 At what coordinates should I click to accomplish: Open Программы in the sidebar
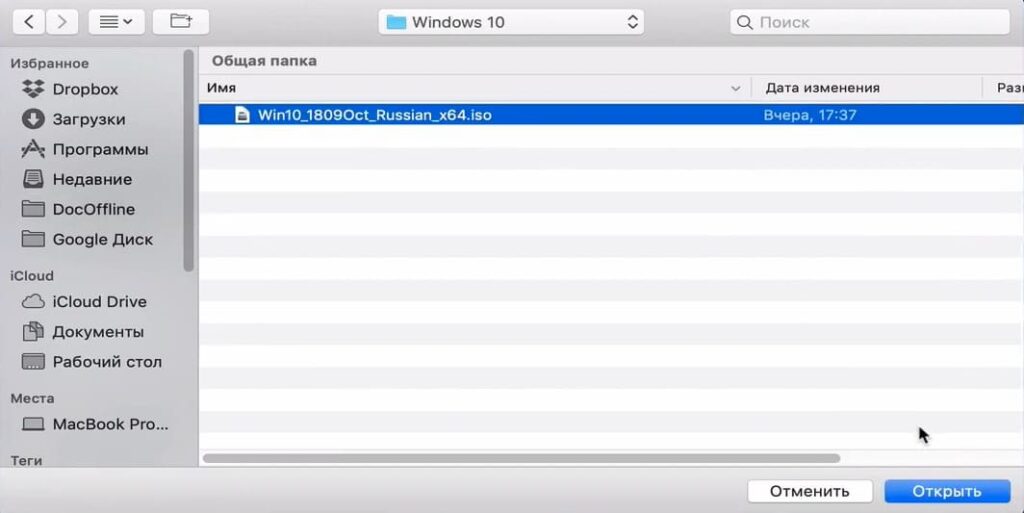[85, 149]
